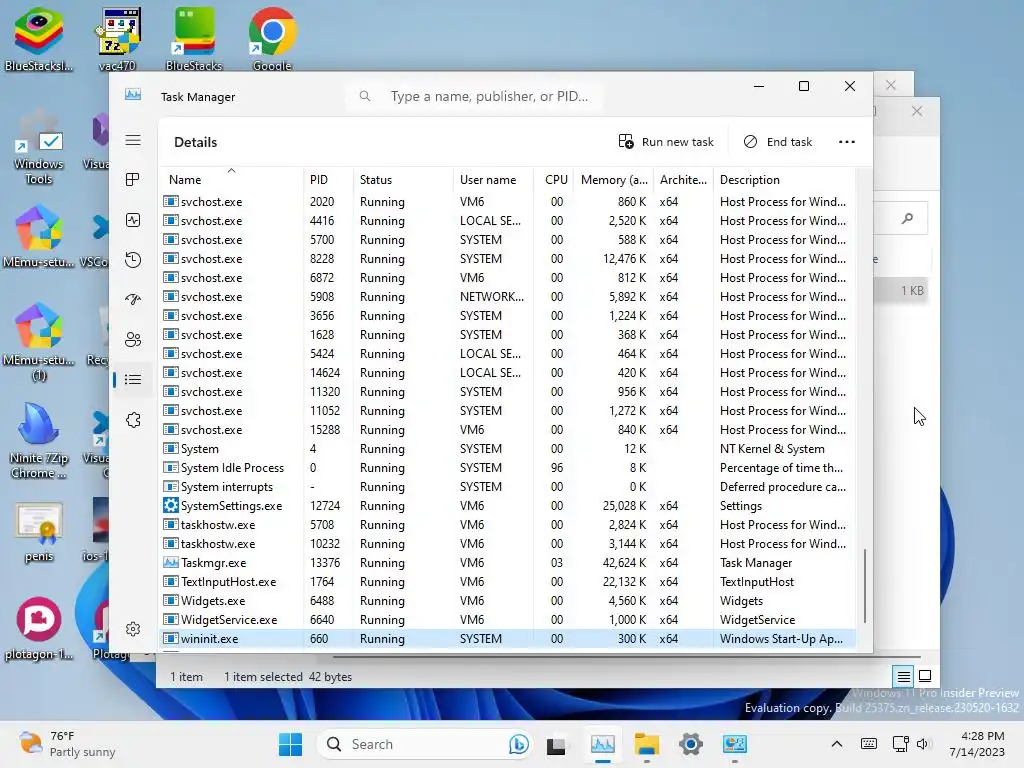1024x768 pixels.
Task: Select TextInputHost.exe process
Action: point(507,581)
